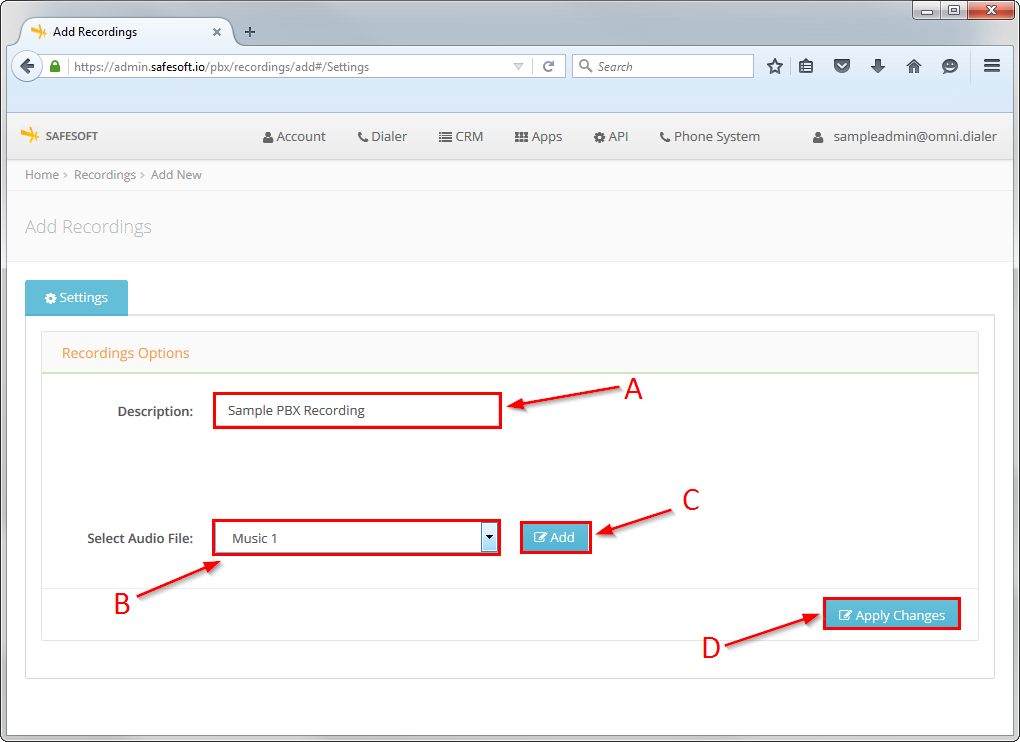Go to Recordings breadcrumb link
Viewport: 1020px width, 742px height.
click(105, 175)
